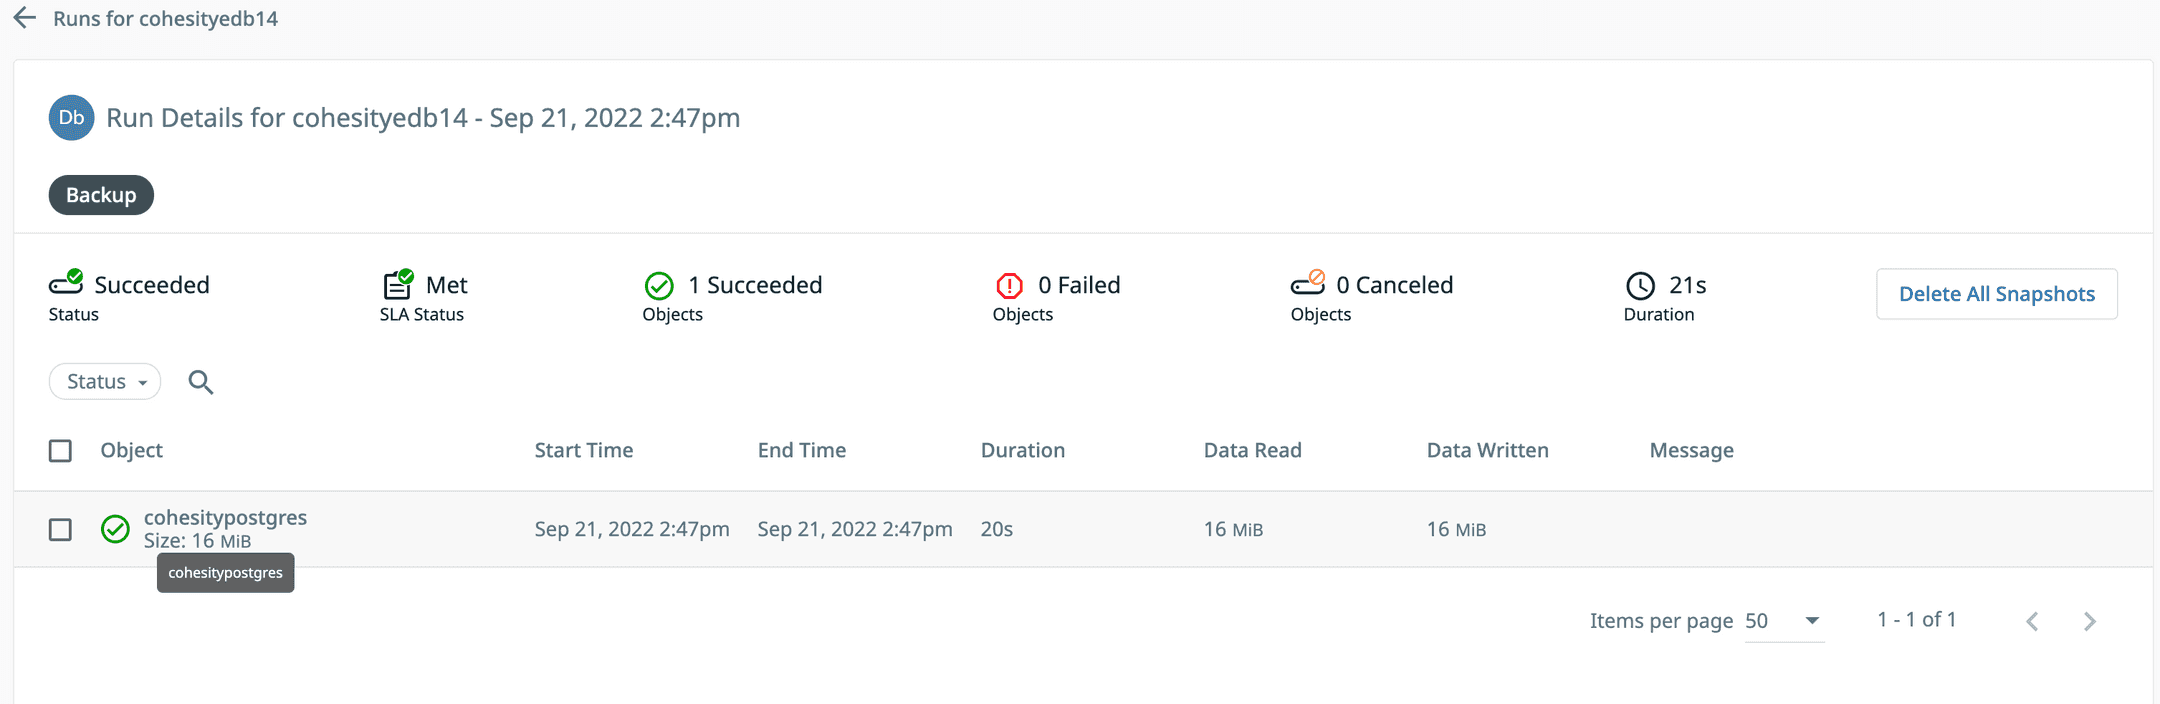Screen dimensions: 2160x704
Task: Sort by the Start Time column header
Action: point(584,451)
